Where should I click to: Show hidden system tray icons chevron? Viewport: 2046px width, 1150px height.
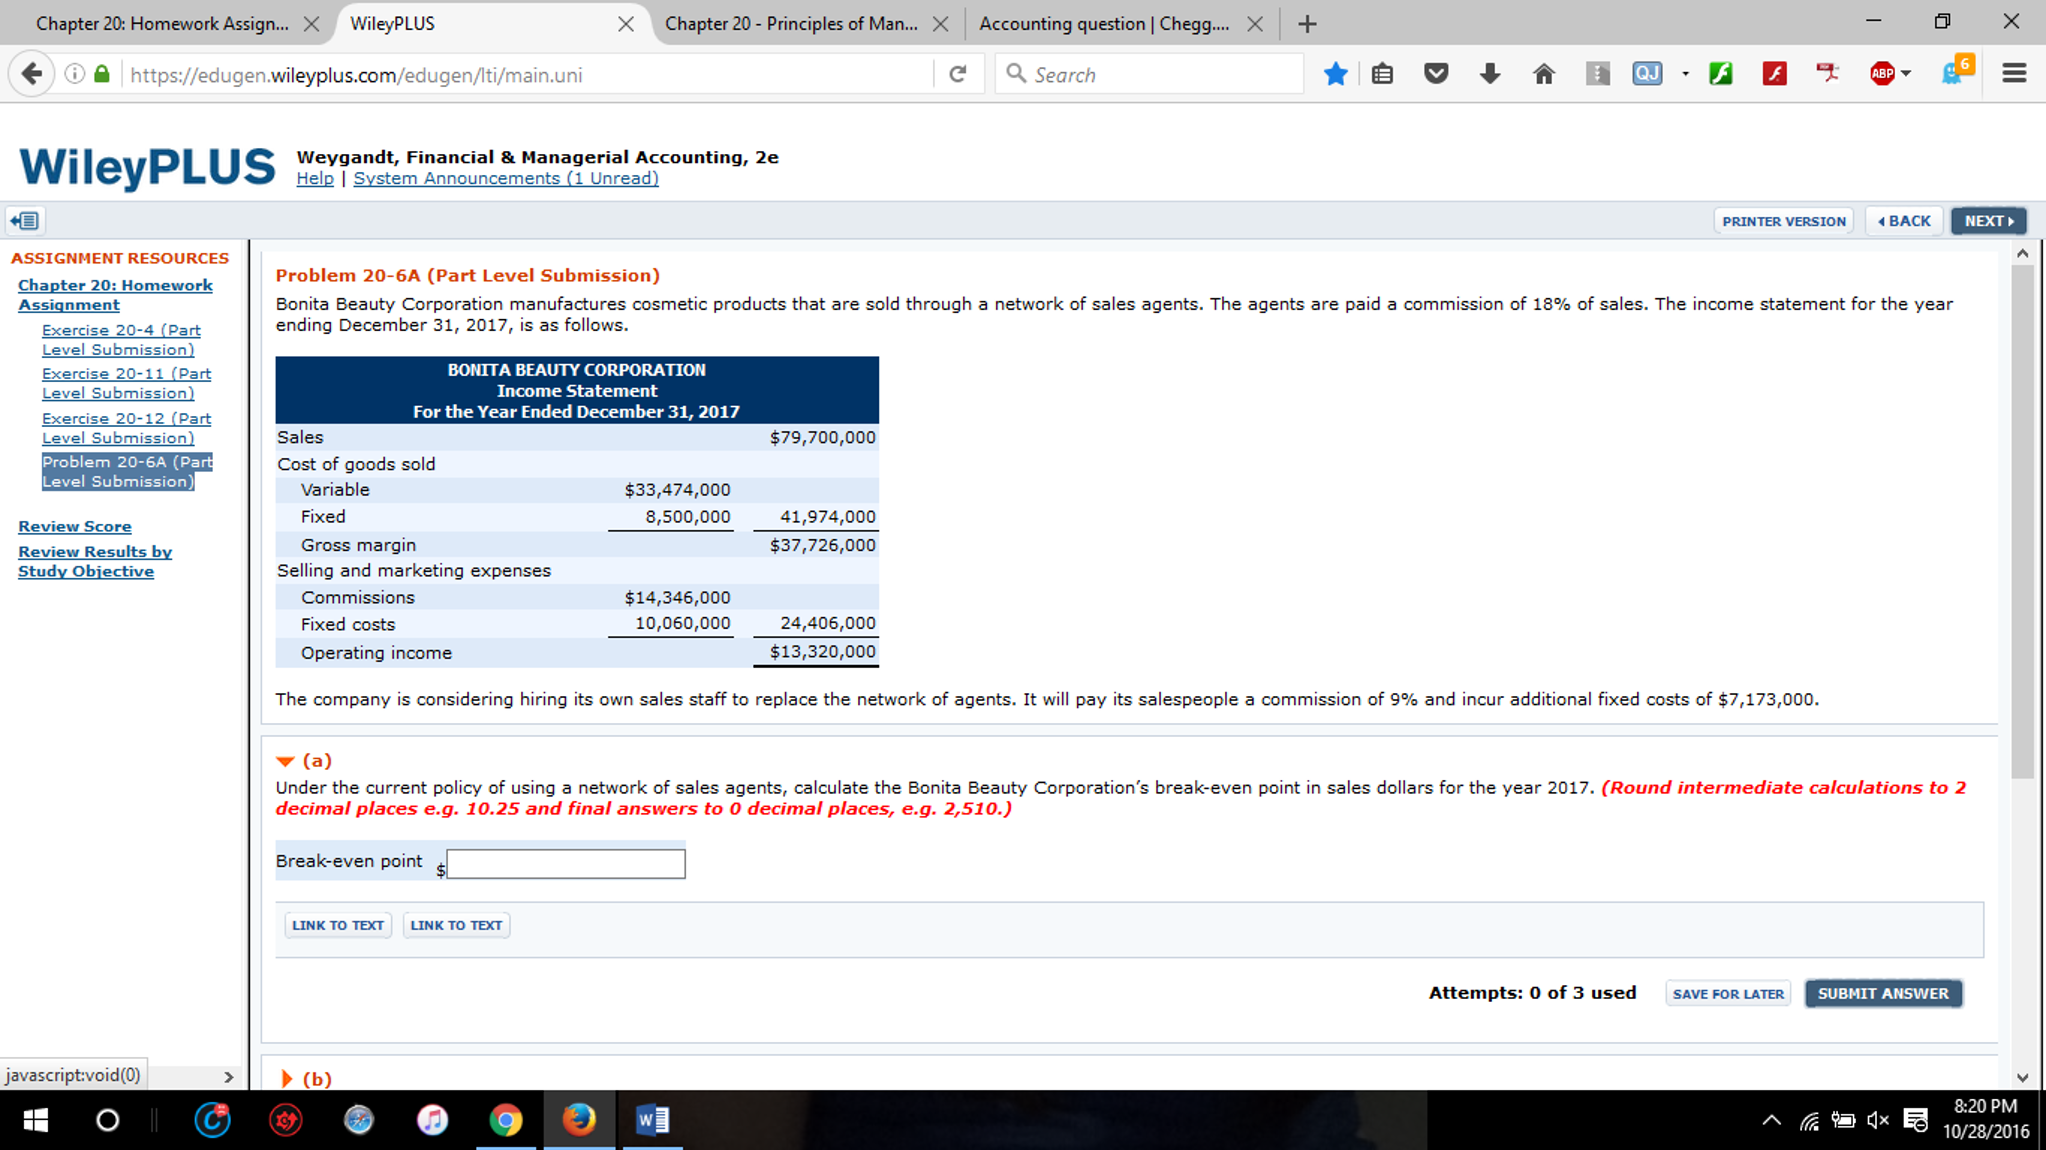[1771, 1120]
